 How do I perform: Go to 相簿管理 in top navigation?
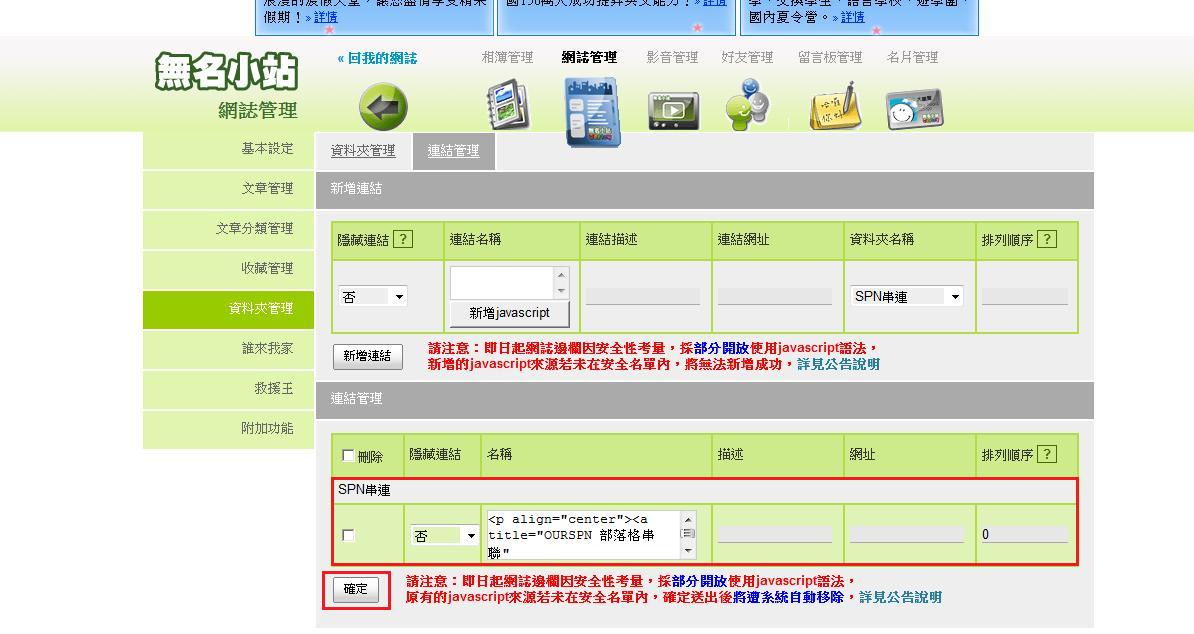coord(507,57)
